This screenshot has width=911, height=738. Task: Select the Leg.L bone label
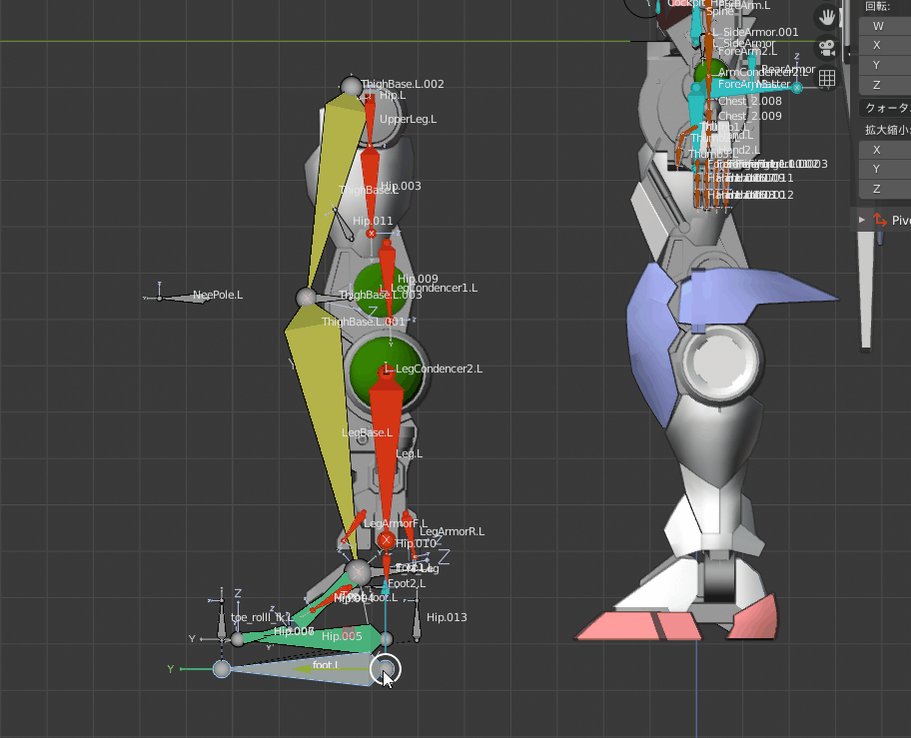tap(409, 454)
